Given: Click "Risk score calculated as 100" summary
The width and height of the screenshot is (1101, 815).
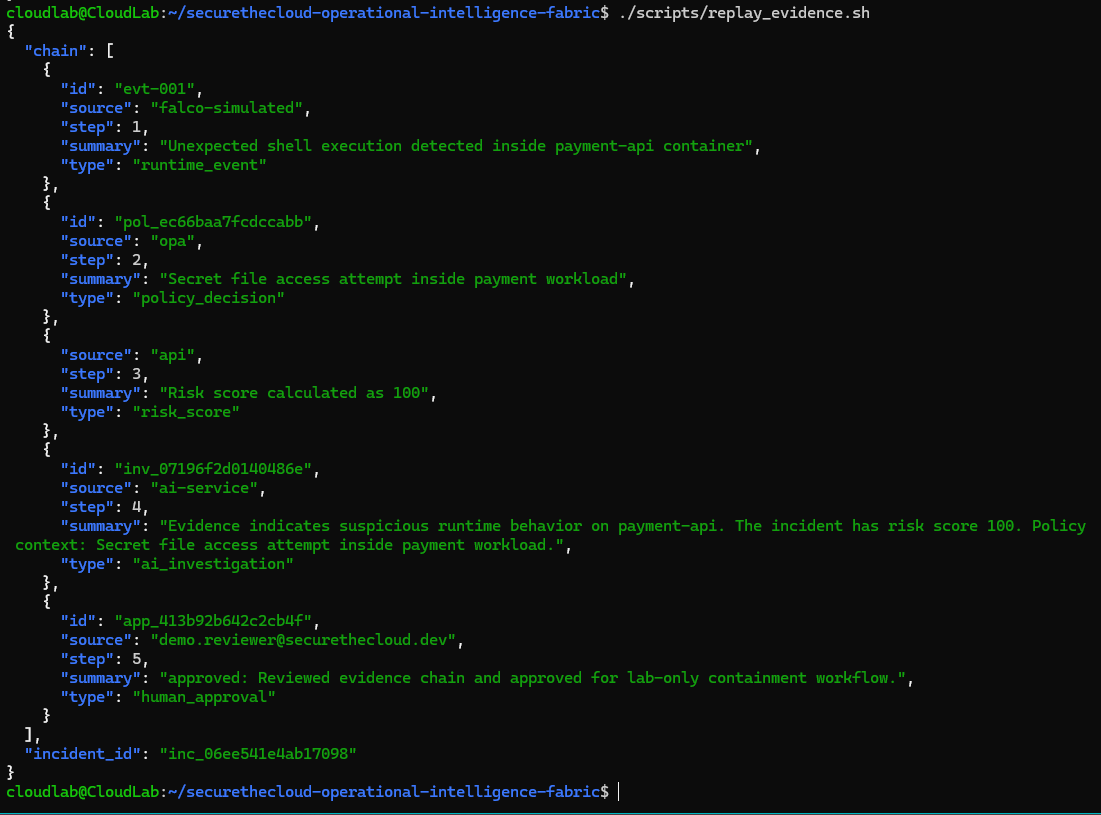Looking at the screenshot, I should click(294, 392).
